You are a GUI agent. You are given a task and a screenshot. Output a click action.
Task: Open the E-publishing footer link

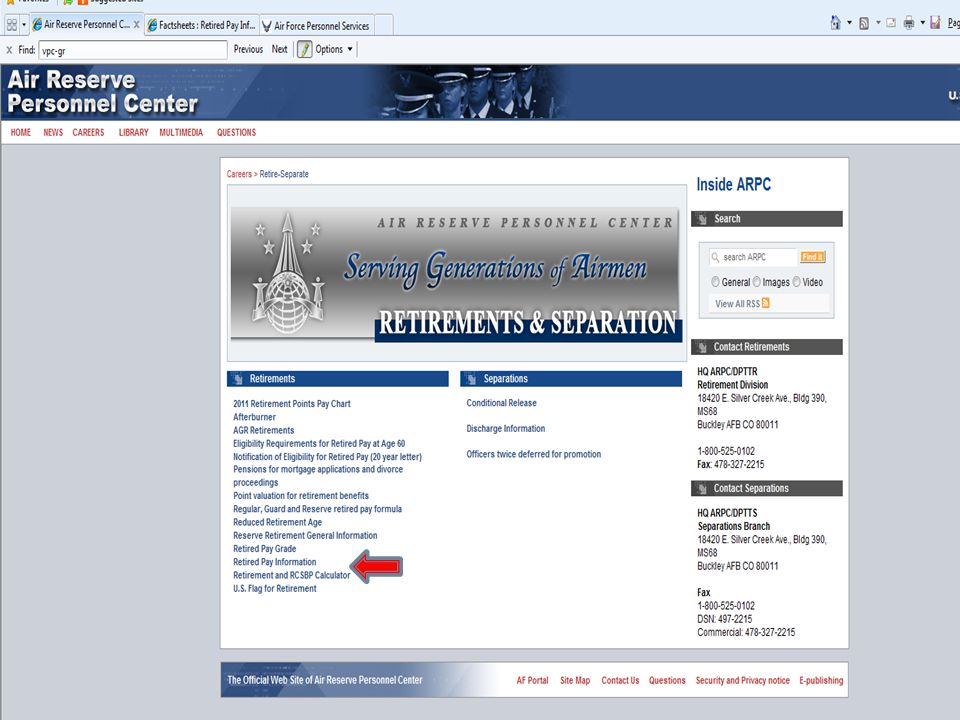coord(821,681)
